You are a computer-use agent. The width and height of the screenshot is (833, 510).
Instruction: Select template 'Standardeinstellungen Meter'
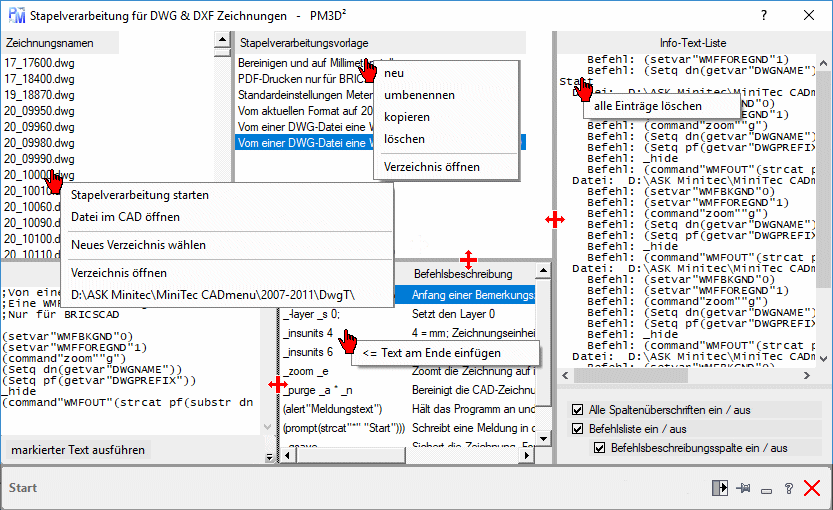tap(305, 95)
